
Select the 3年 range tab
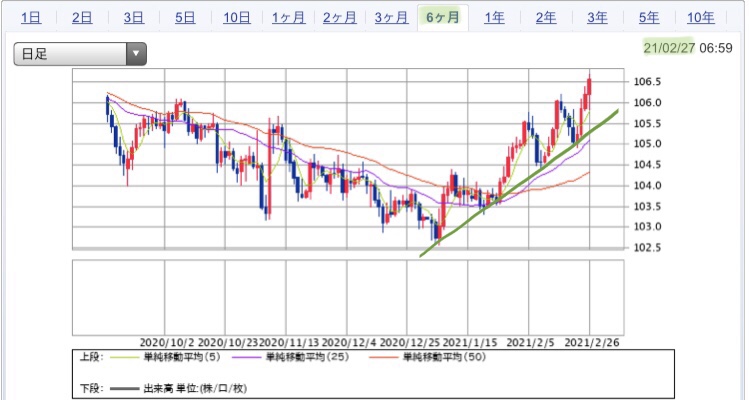pos(597,18)
